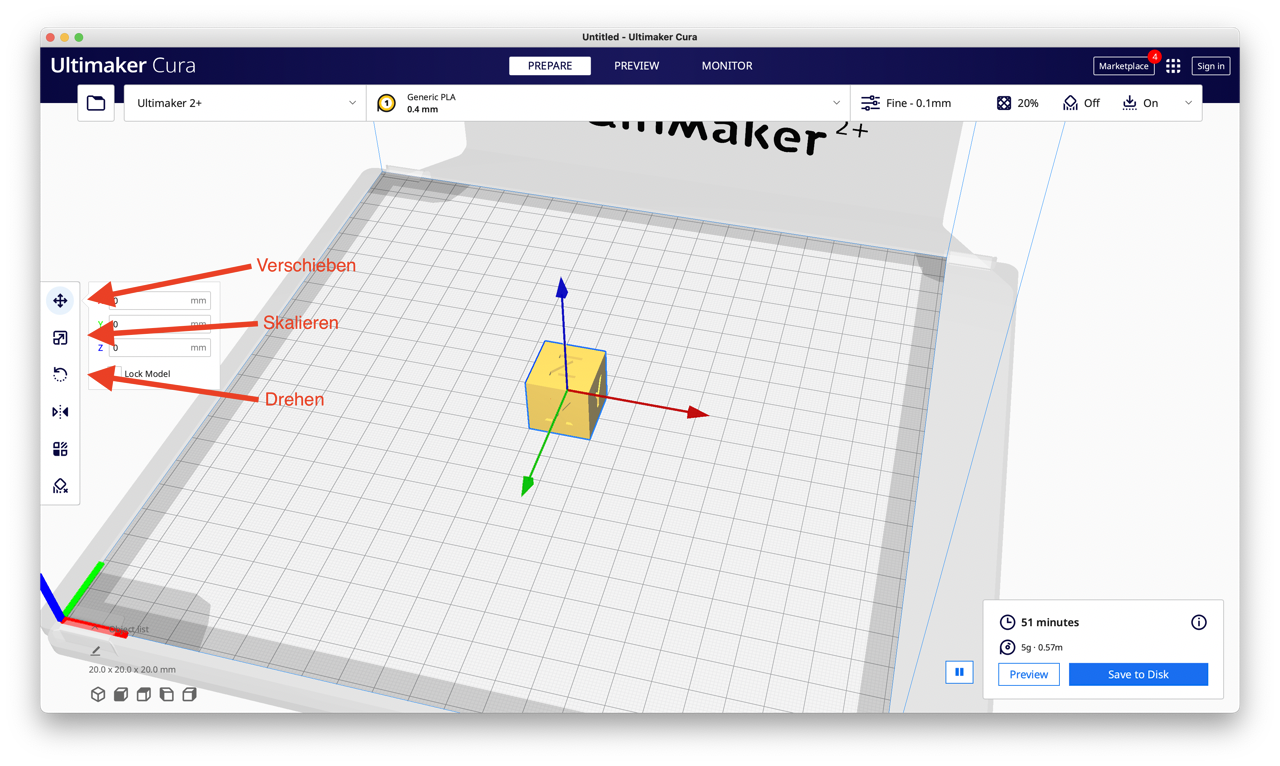Select the Move tool
This screenshot has width=1280, height=766.
point(60,301)
